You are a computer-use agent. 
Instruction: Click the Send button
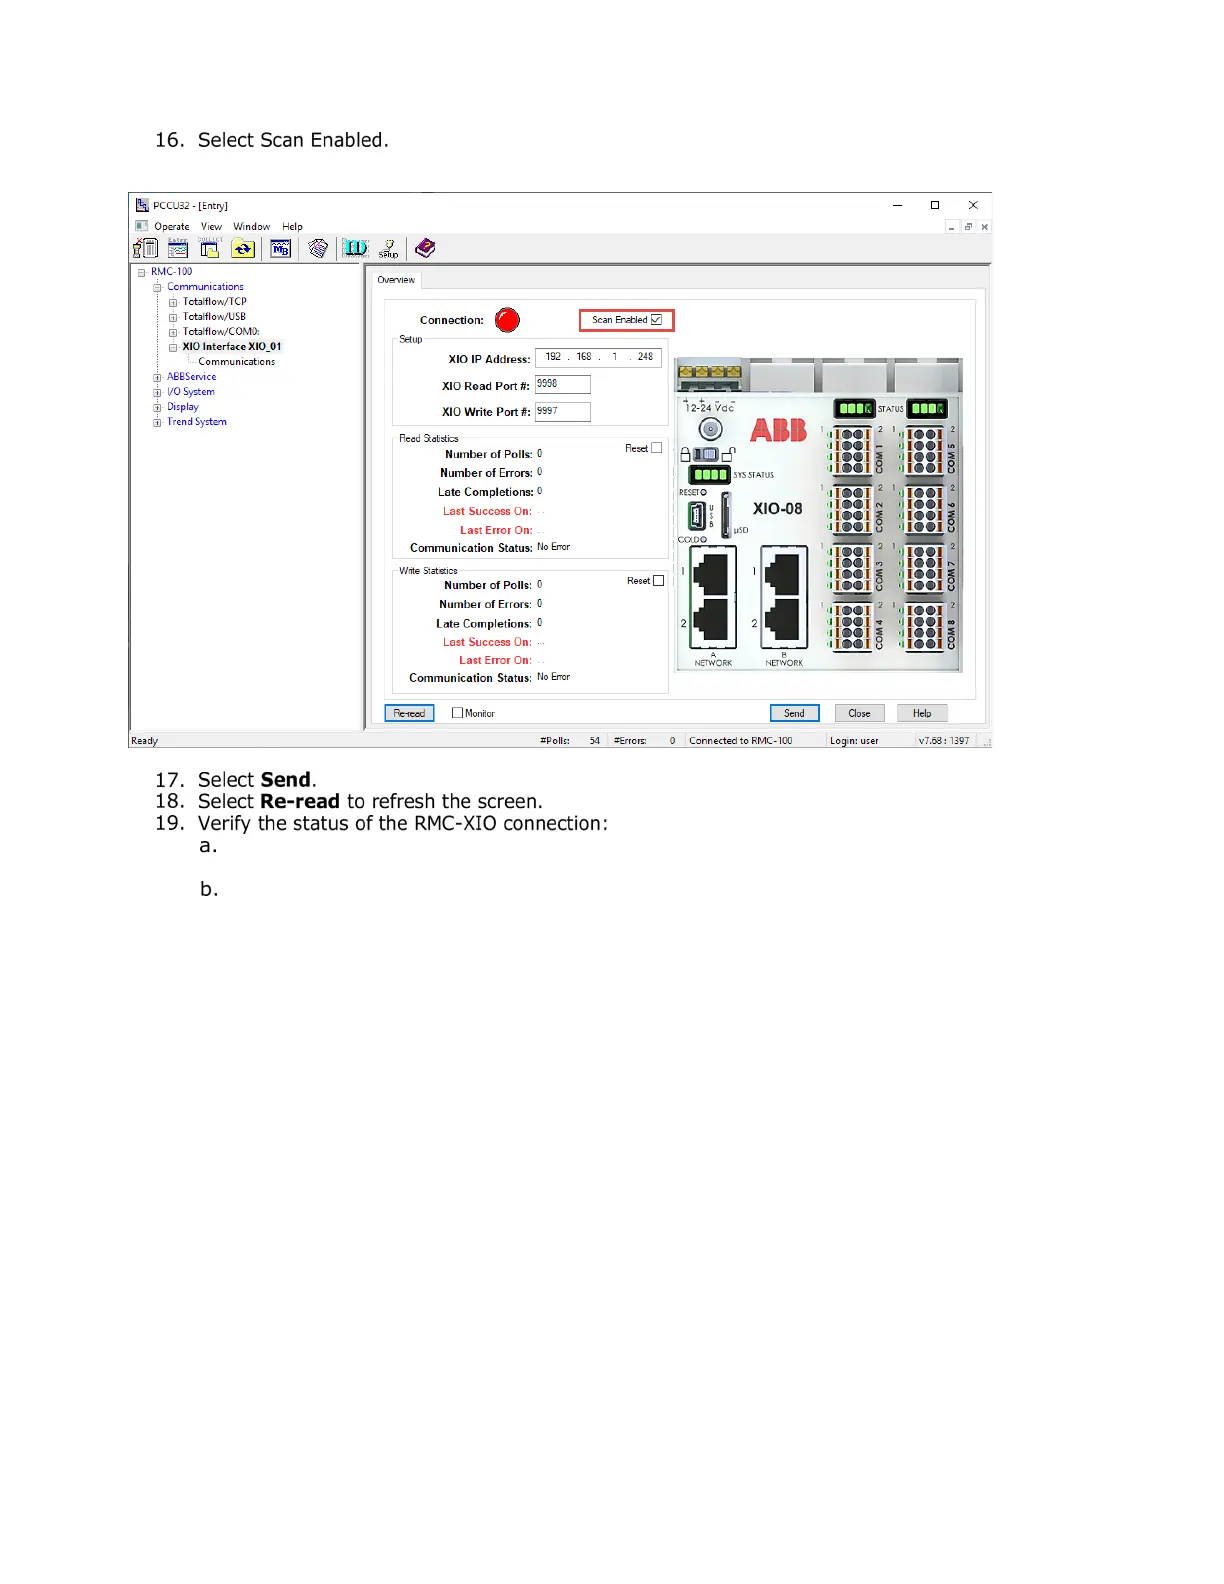click(794, 713)
